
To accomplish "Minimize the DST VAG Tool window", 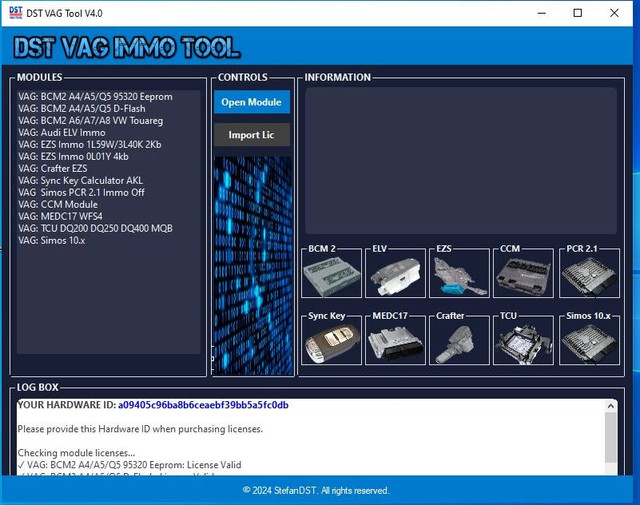I will [x=542, y=13].
